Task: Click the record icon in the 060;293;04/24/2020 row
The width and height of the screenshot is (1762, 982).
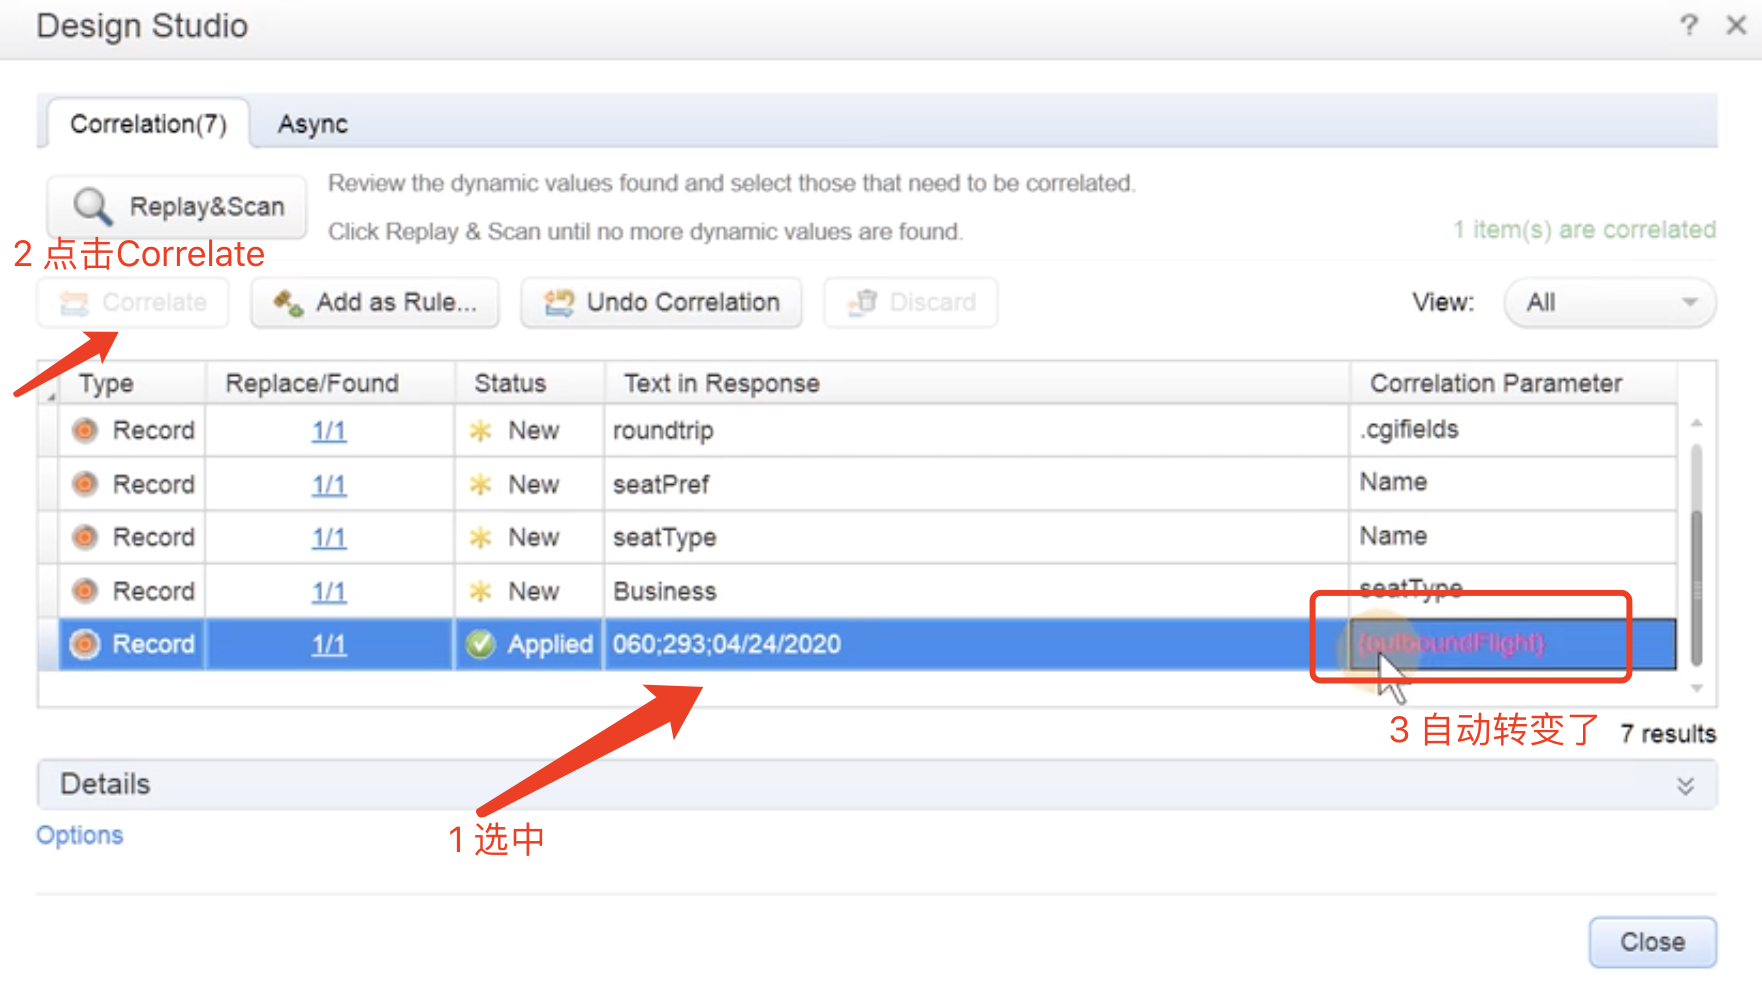Action: click(86, 644)
